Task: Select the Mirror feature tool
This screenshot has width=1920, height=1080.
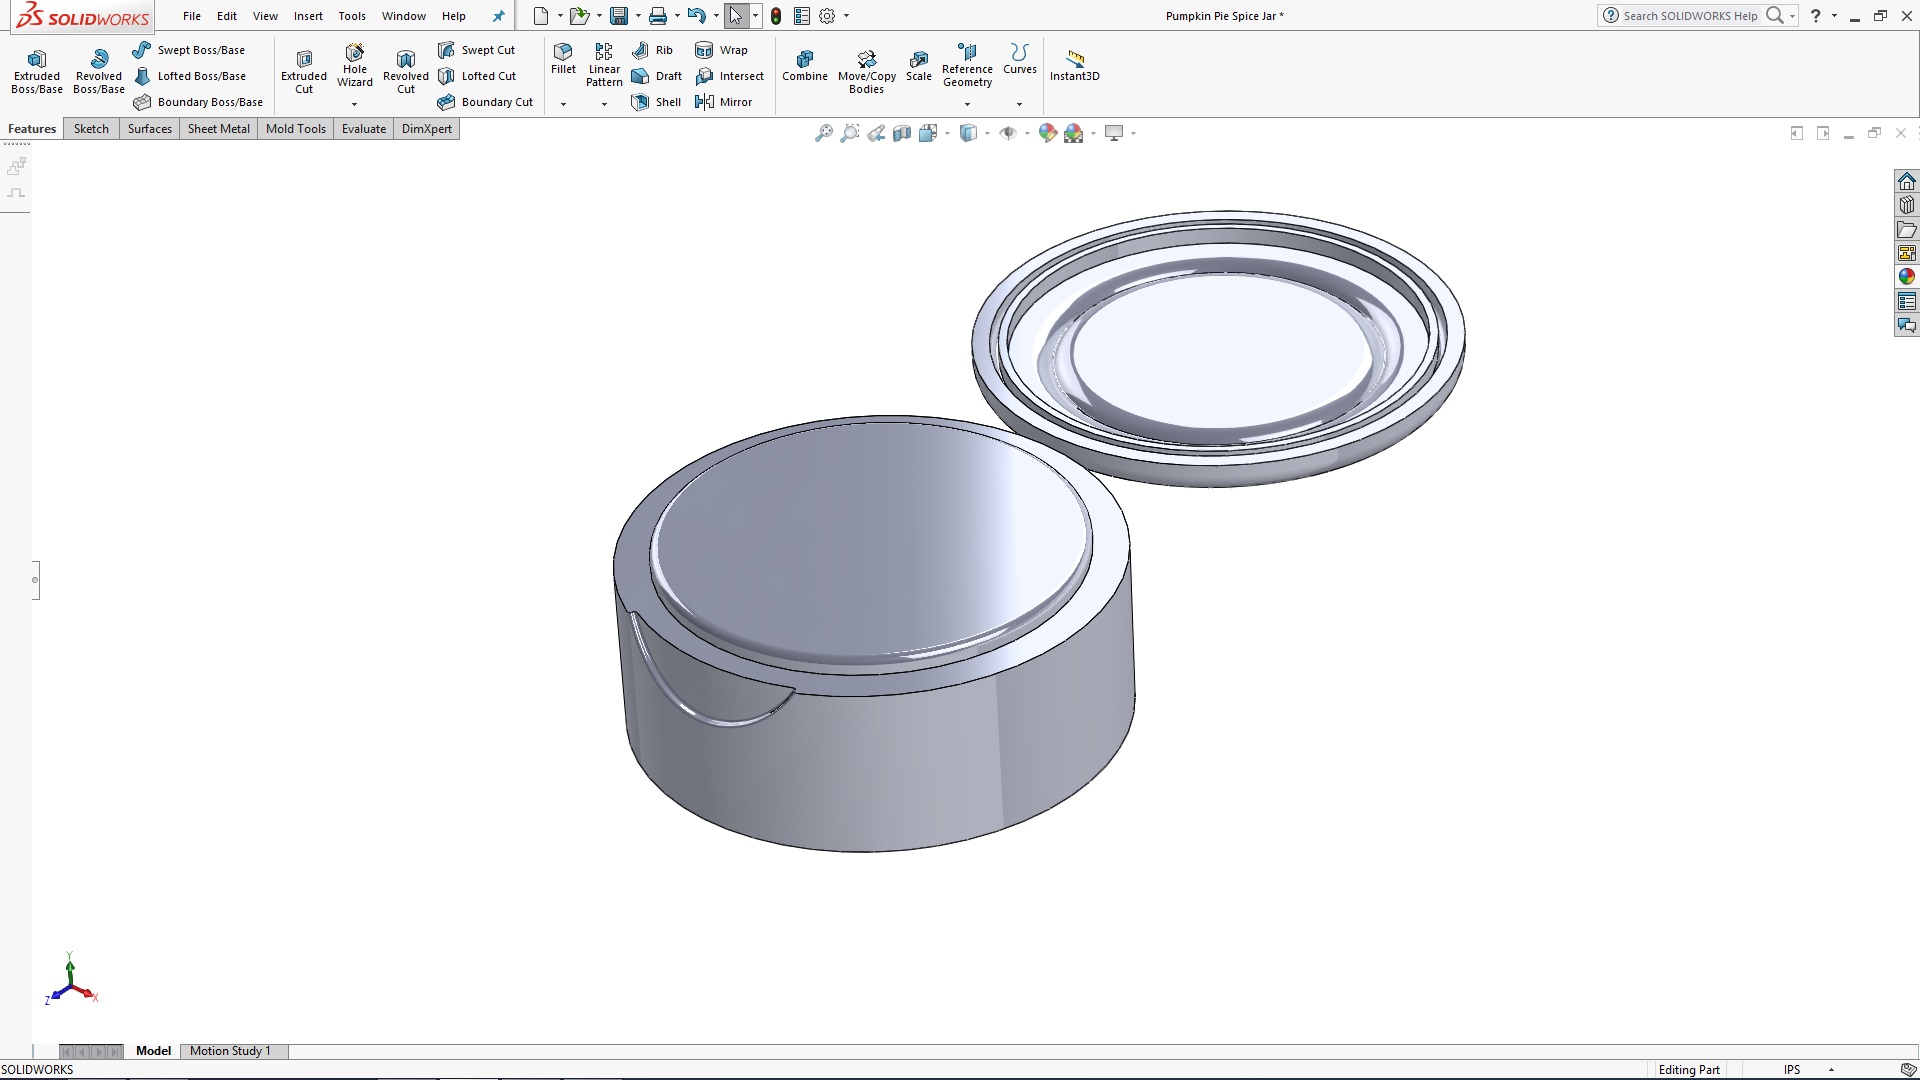Action: coord(725,101)
